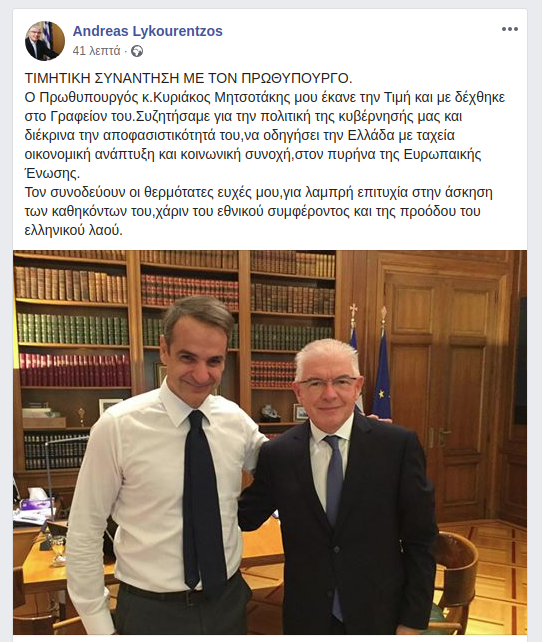Click the man in the dark suit in the photo
Image resolution: width=542 pixels, height=642 pixels.
tap(338, 491)
